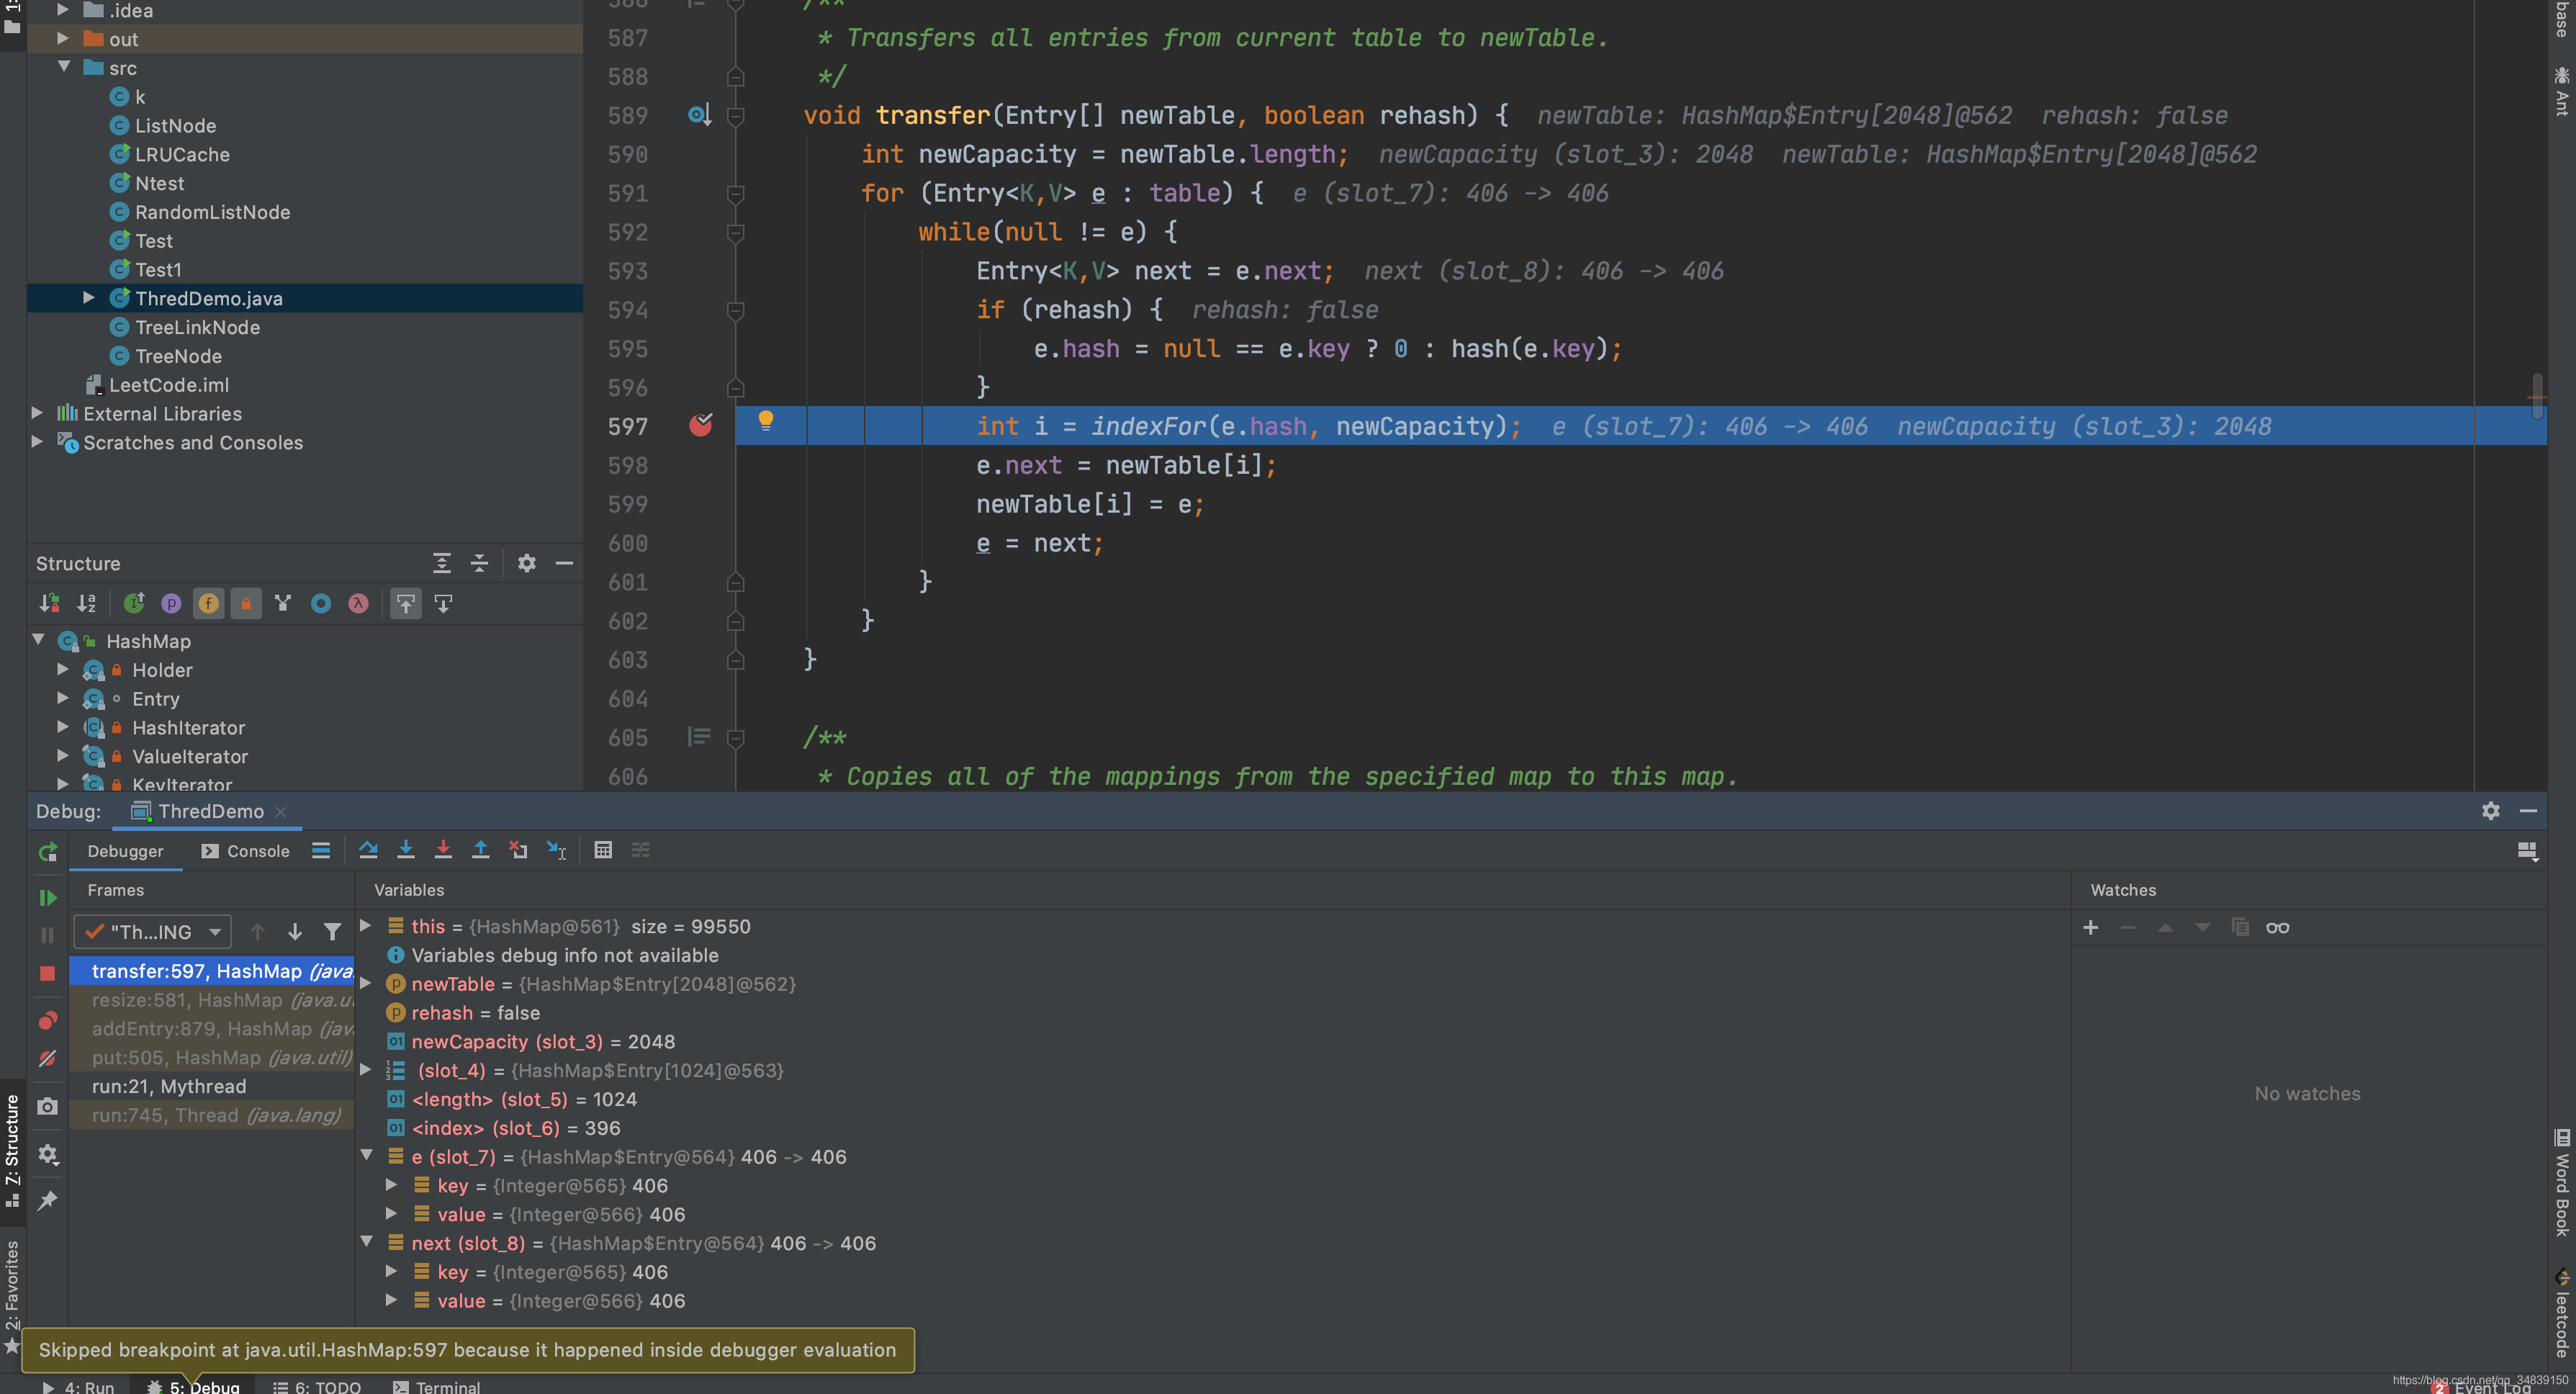Toggle Show Lambdas filter in Structure
This screenshot has width=2576, height=1394.
pos(358,603)
